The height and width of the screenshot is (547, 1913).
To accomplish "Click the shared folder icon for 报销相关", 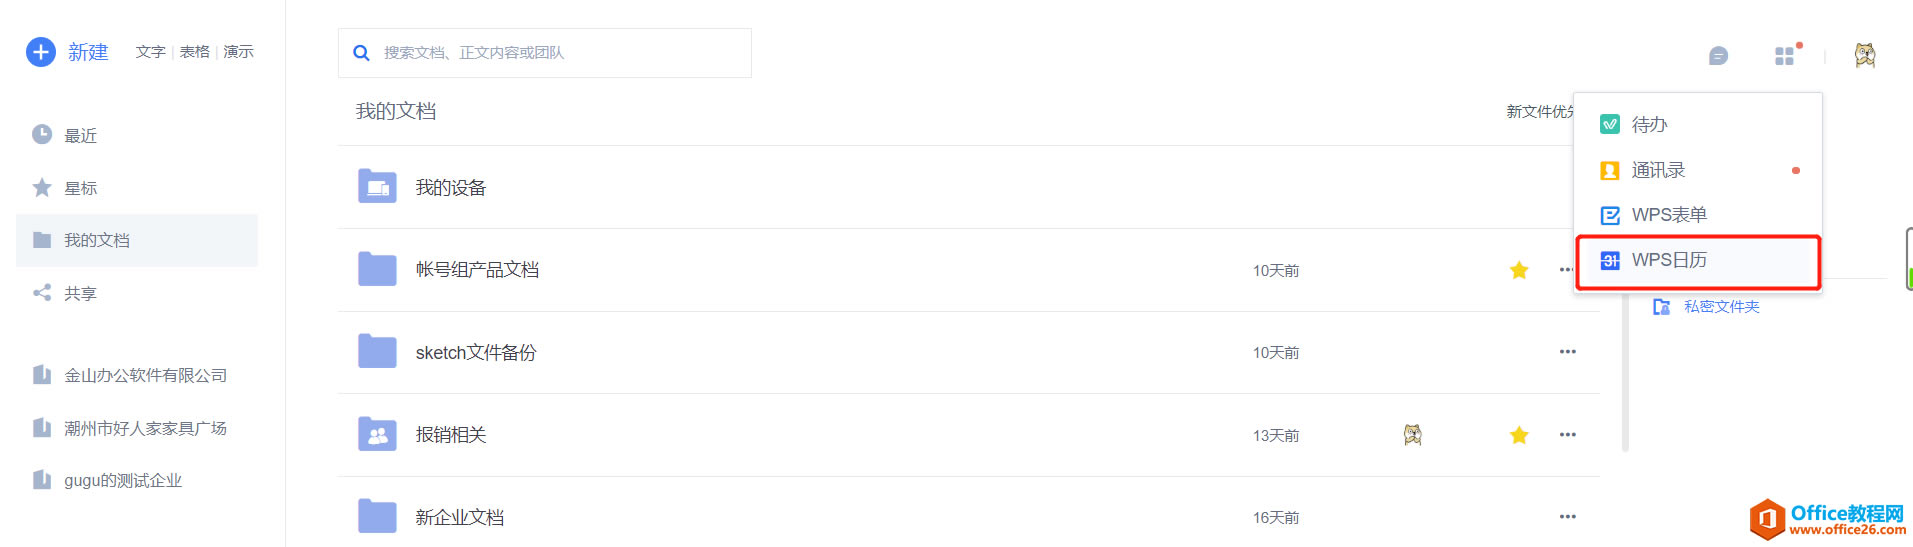I will (x=377, y=435).
